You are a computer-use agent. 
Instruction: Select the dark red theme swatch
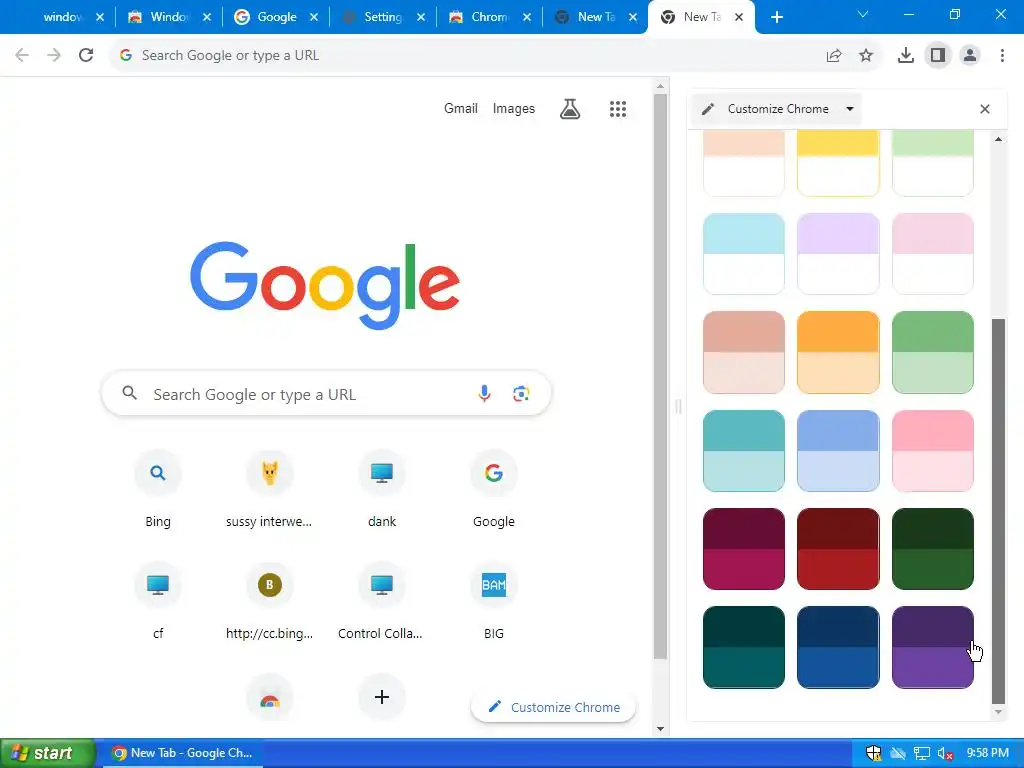(838, 549)
